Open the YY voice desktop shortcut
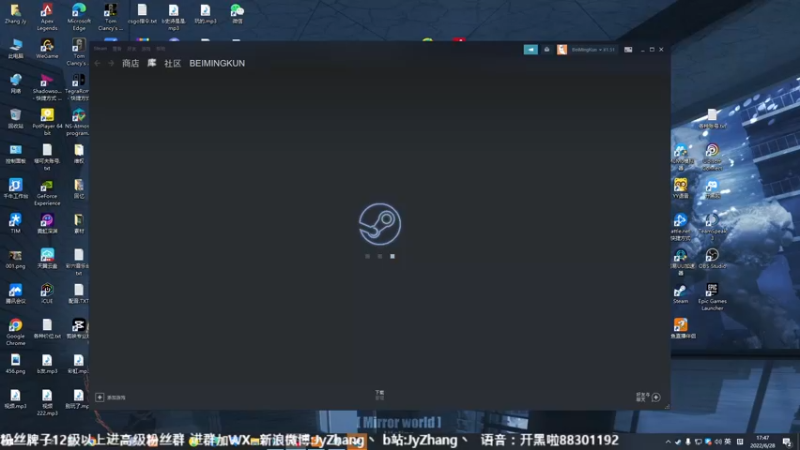The image size is (800, 450). tap(680, 188)
